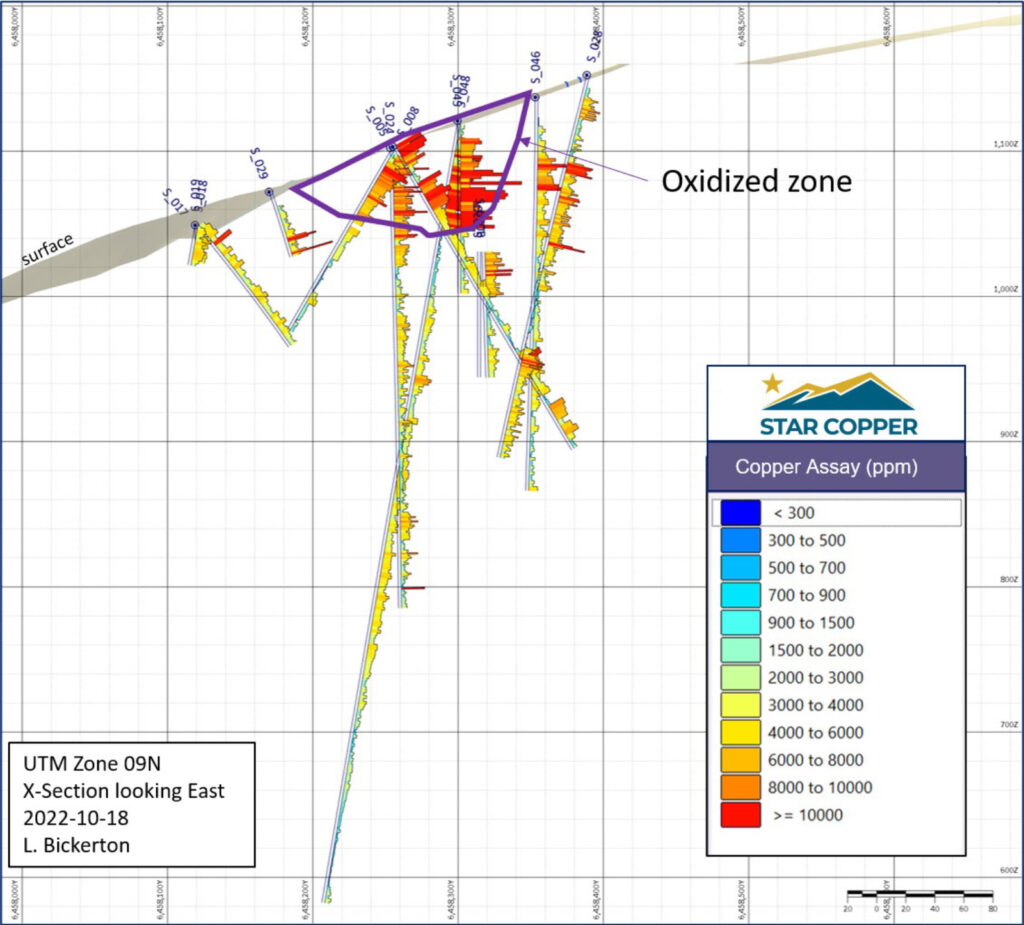Click the 'STAR COPPER' logo text
This screenshot has width=1024, height=925.
tap(838, 426)
